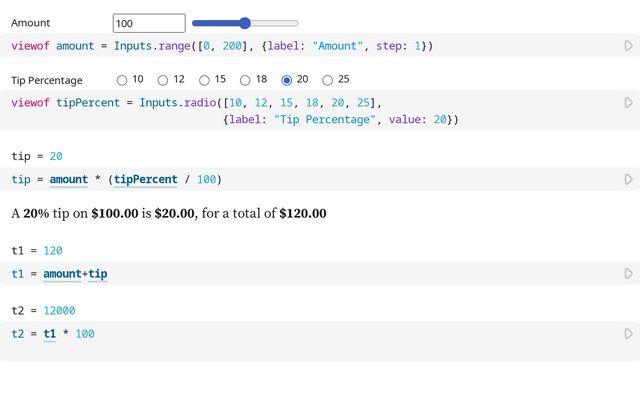The height and width of the screenshot is (400, 640).
Task: Click 'Inputs.radio' in the tipPercent cell
Action: (x=178, y=102)
